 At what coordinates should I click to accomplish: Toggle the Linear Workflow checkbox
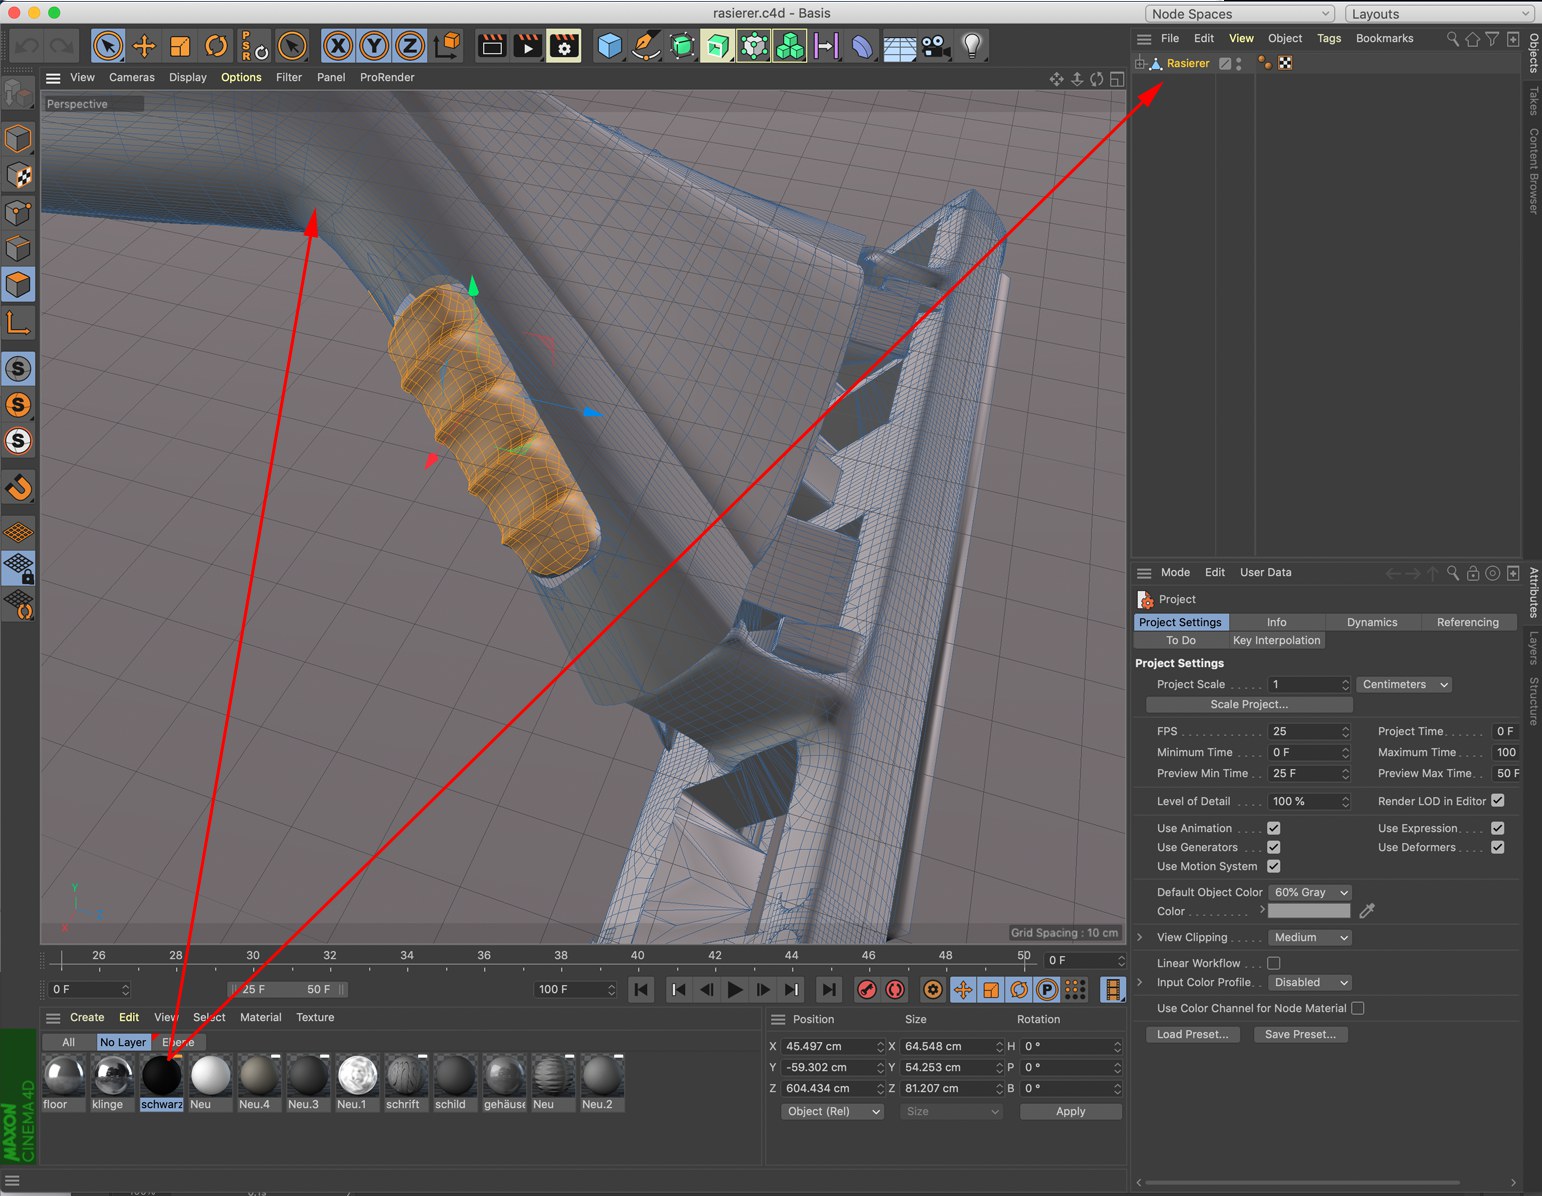point(1273,963)
